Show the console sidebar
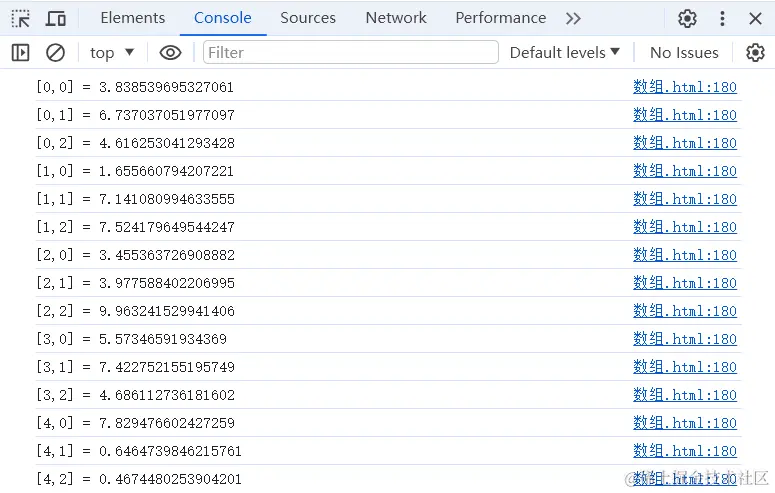 tap(20, 52)
